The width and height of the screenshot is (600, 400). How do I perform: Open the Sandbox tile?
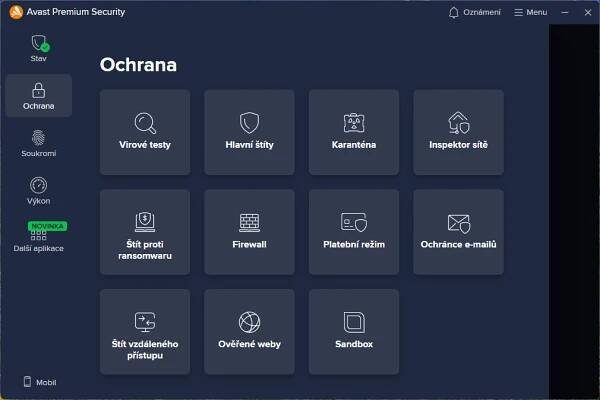click(354, 331)
